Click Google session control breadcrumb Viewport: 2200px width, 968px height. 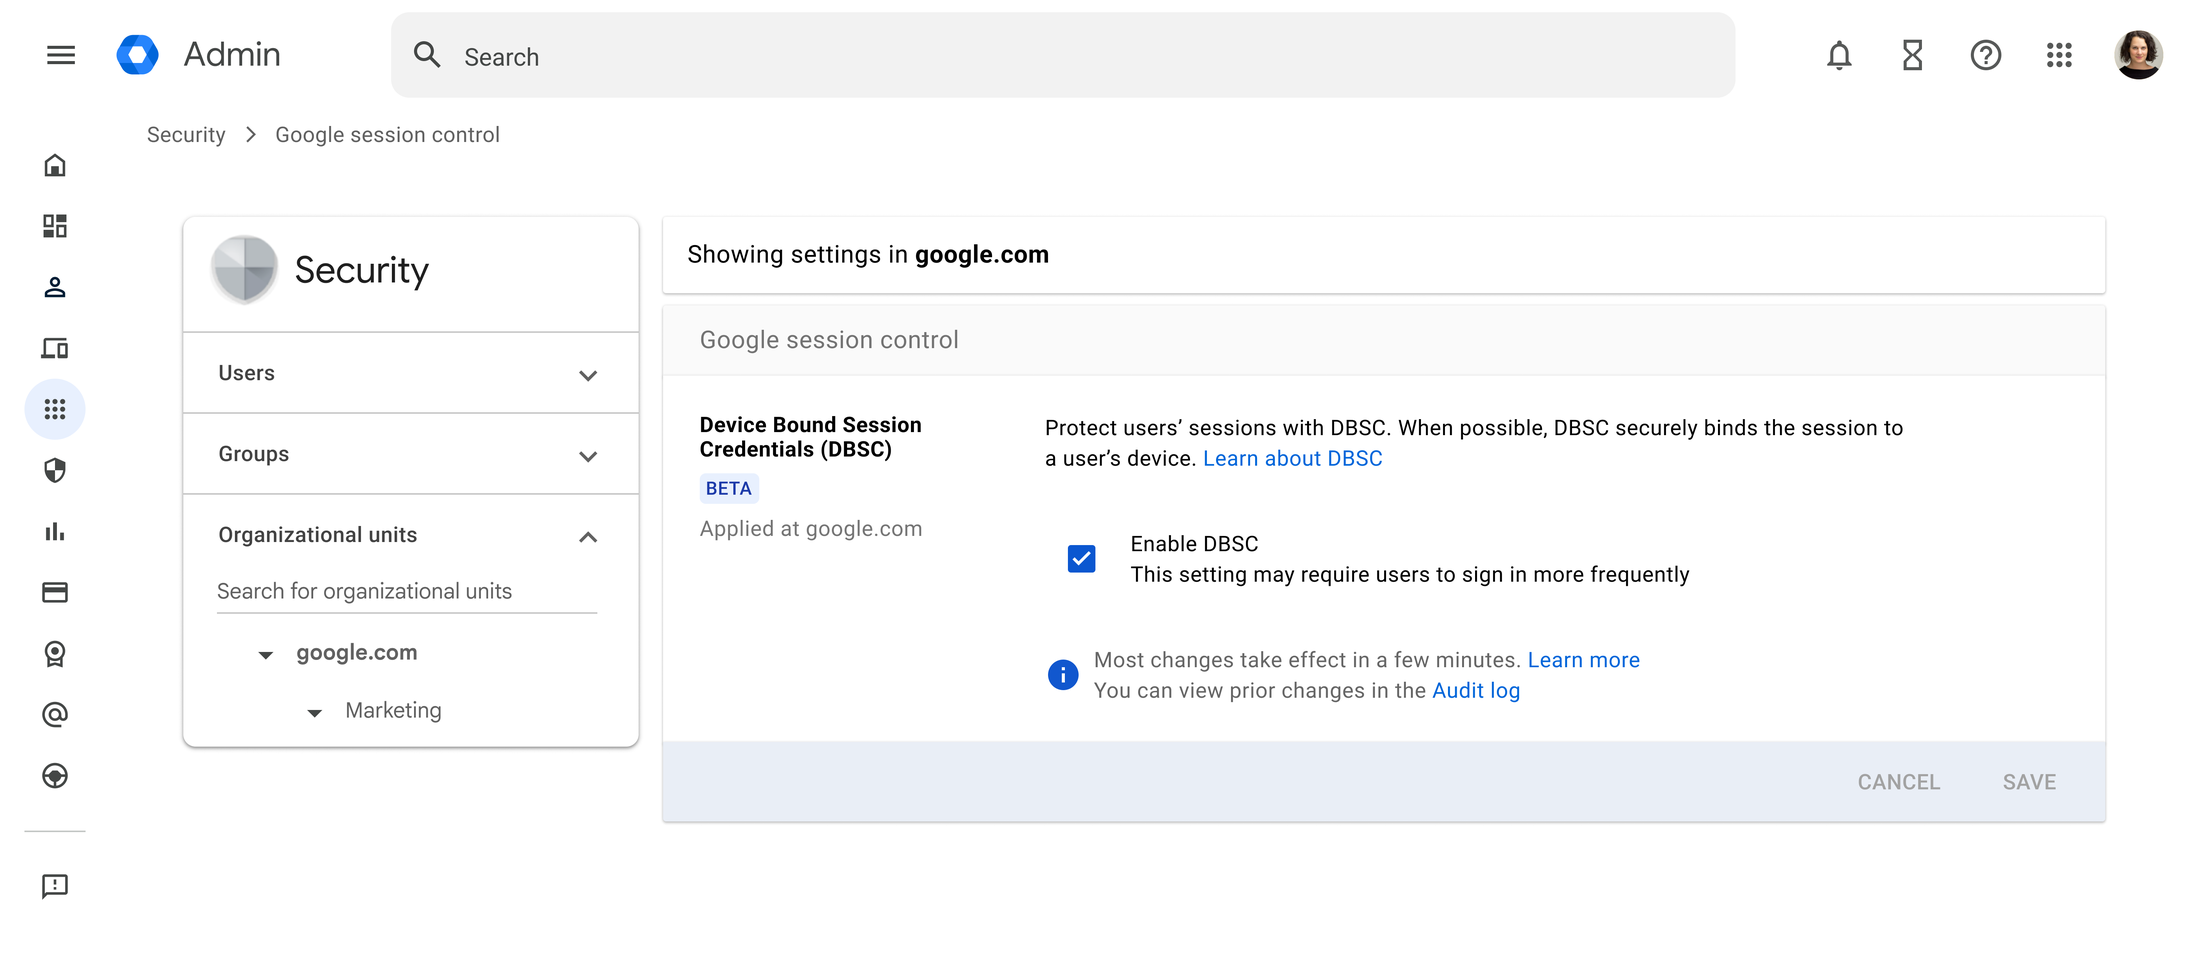387,135
